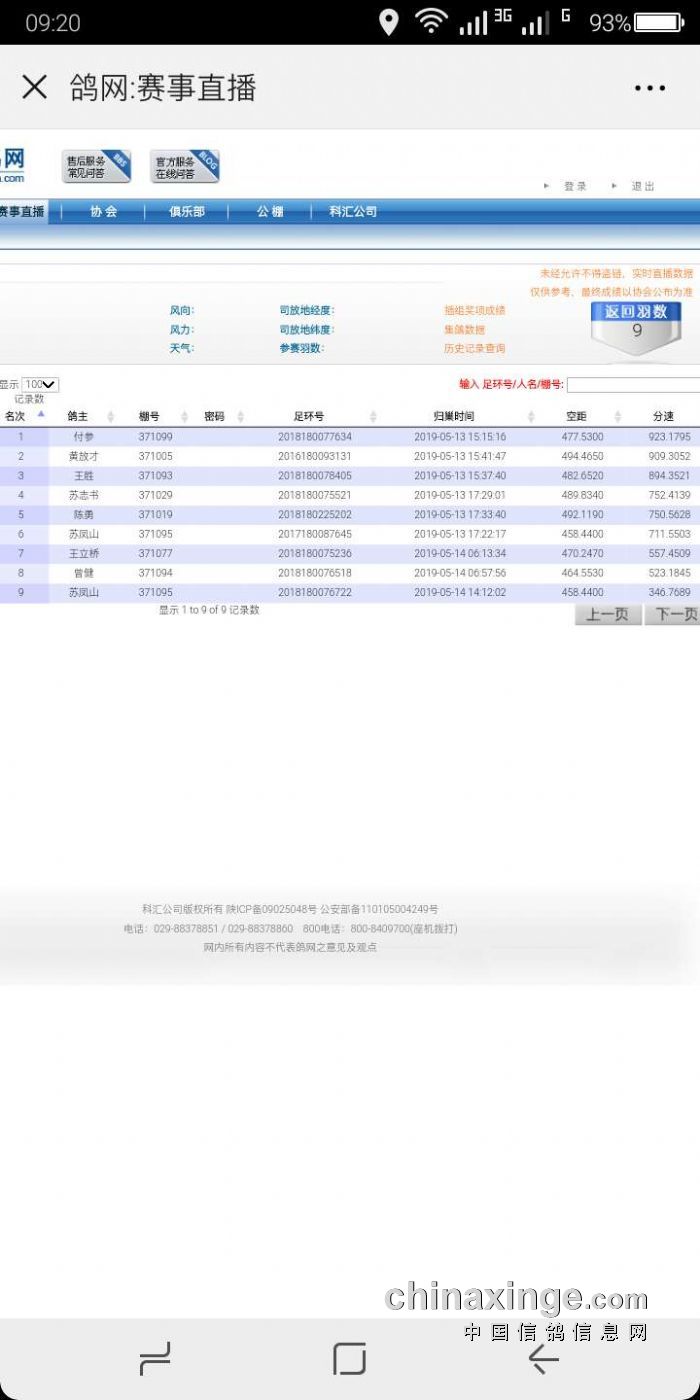The image size is (700, 1400).
Task: Click ring number 2018180076722
Action: 315,592
